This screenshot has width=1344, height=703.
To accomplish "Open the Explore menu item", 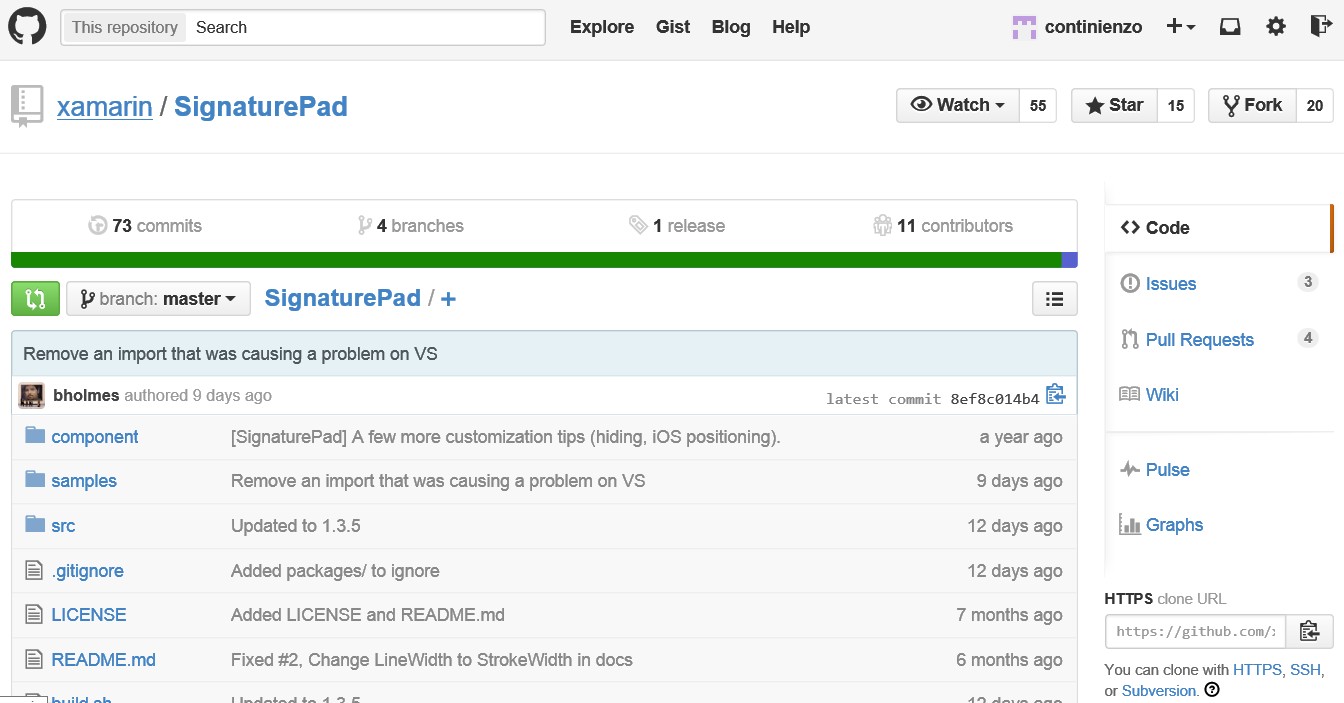I will pyautogui.click(x=602, y=27).
